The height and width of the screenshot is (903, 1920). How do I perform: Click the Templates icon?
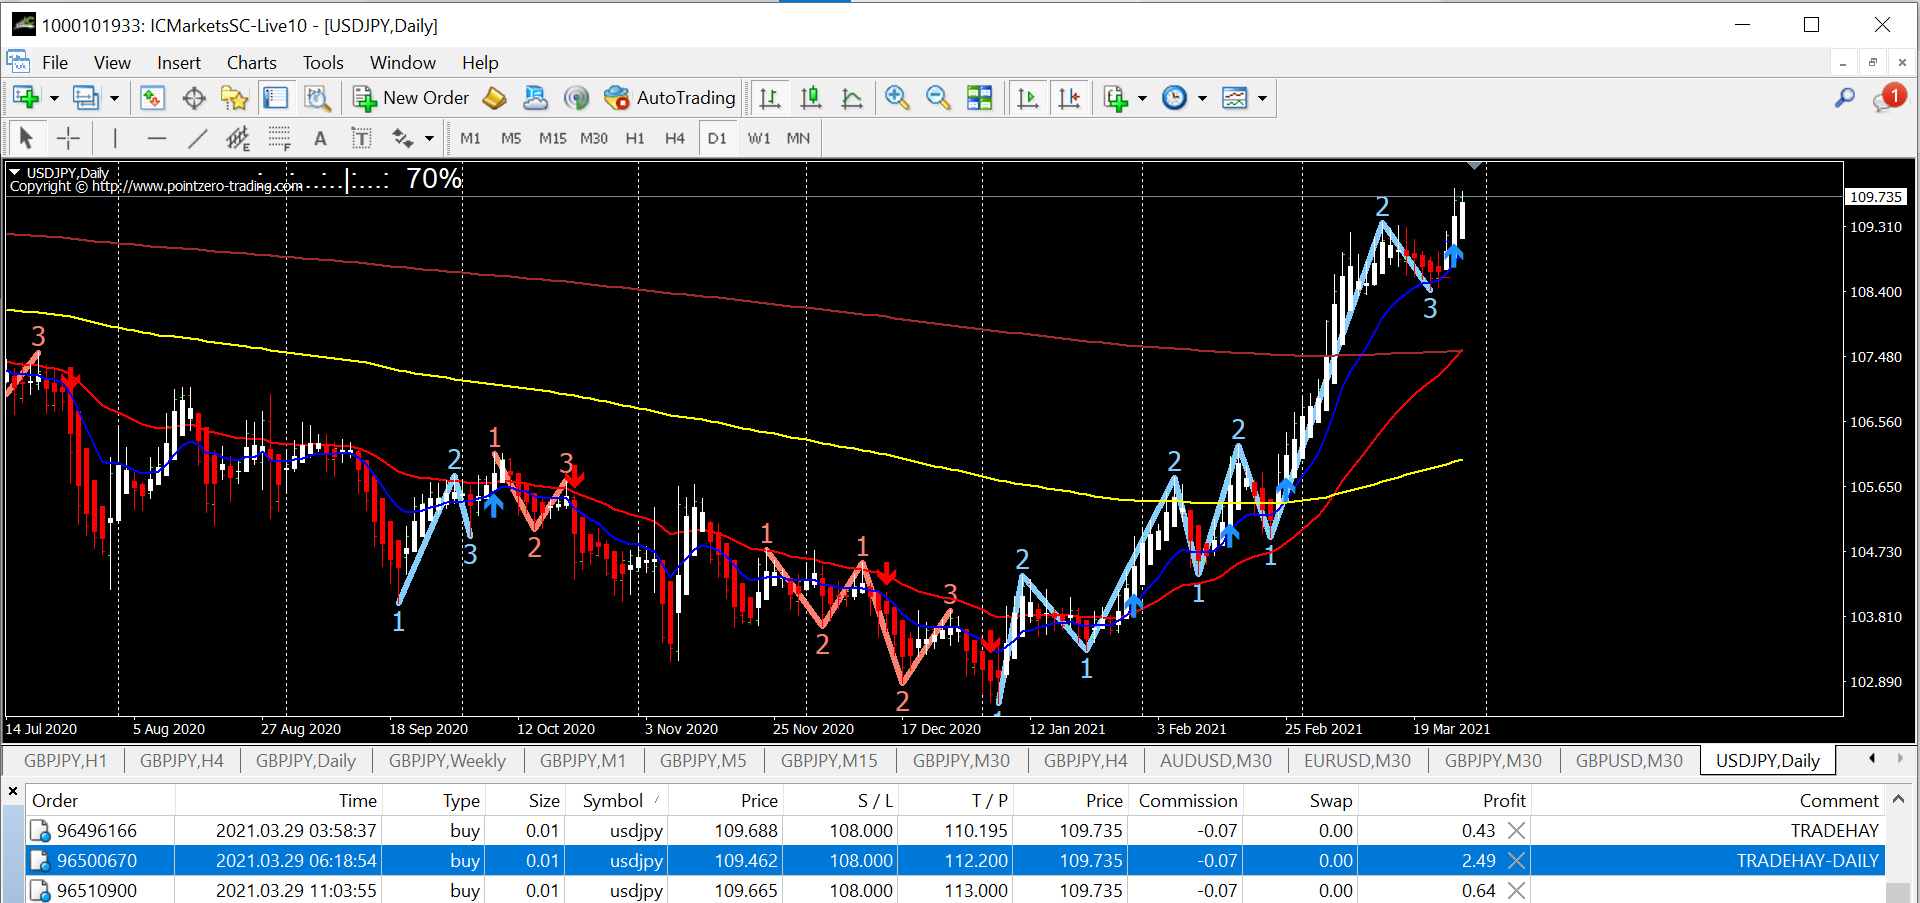[1235, 98]
